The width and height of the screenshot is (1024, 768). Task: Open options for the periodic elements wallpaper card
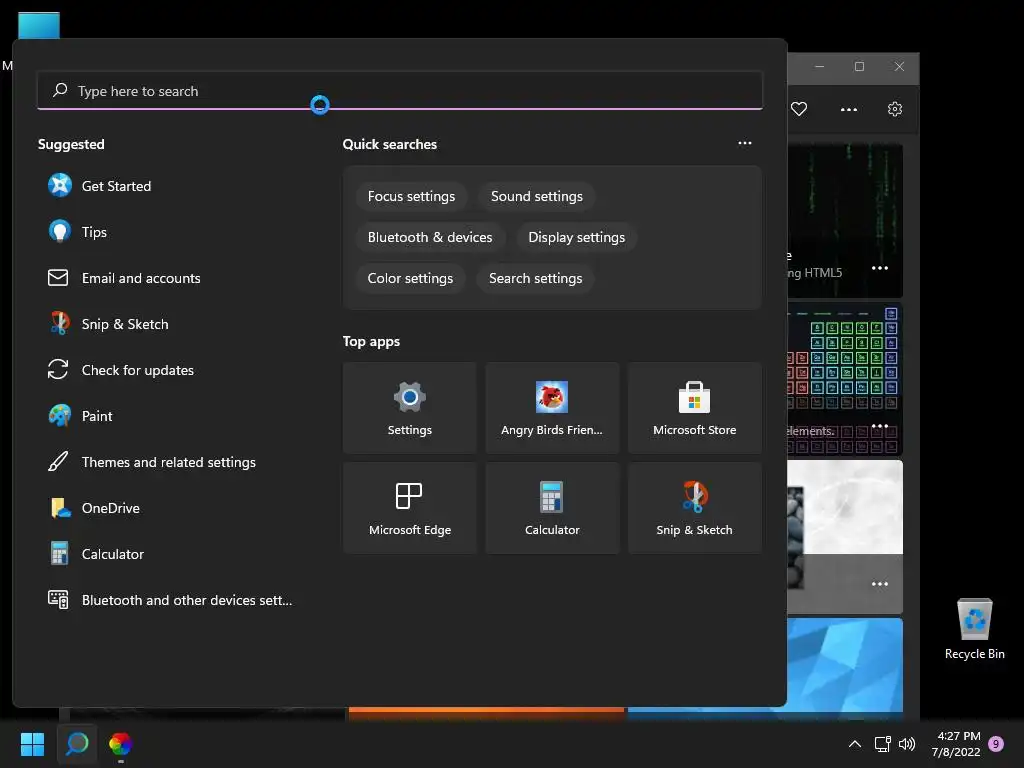tap(880, 426)
